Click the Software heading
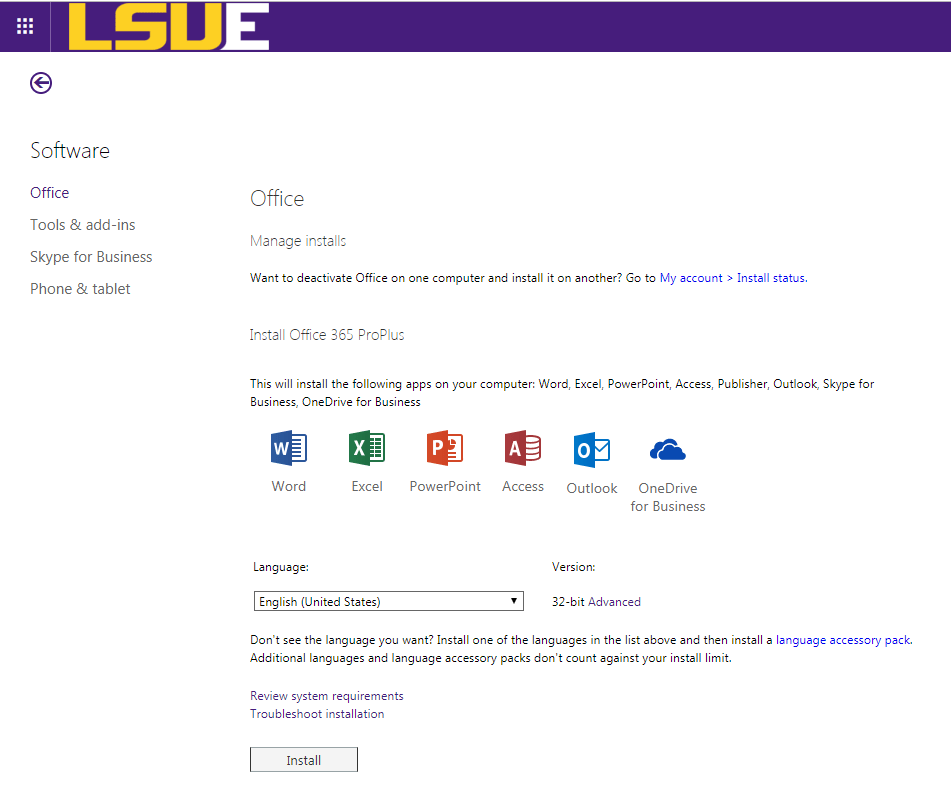951x790 pixels. (x=70, y=151)
